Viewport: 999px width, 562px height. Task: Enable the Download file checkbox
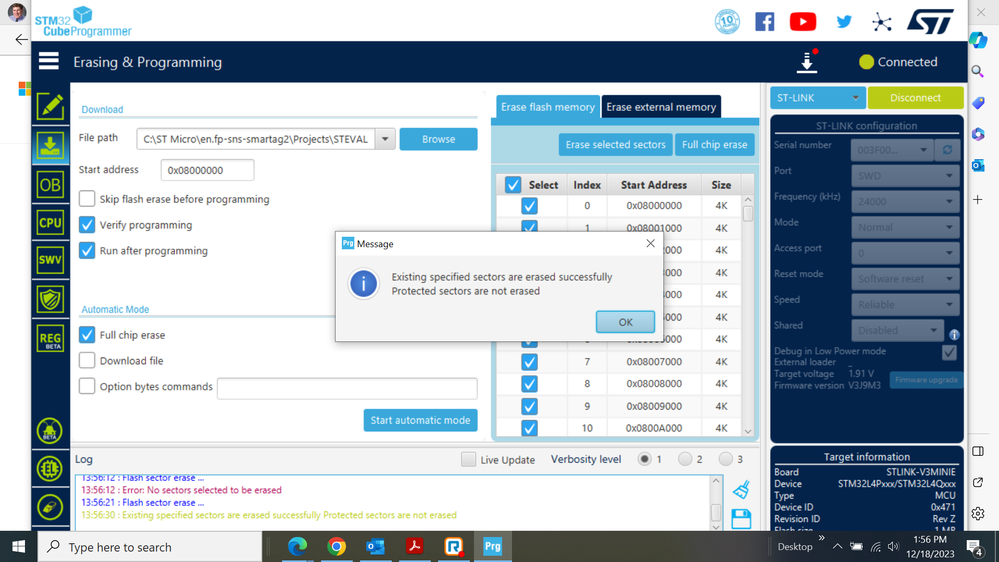[x=87, y=361]
